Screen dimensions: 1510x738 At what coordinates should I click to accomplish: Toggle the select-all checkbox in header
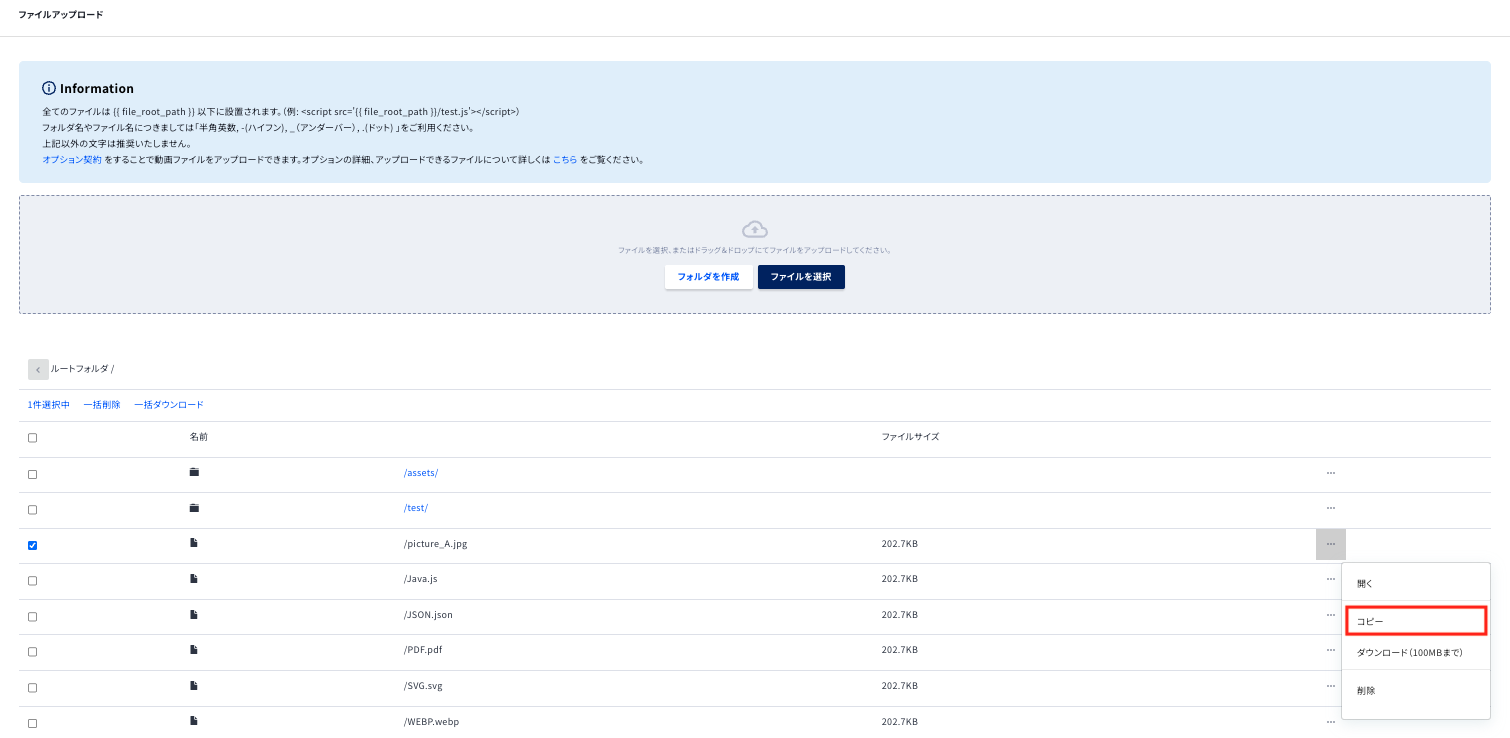33,438
